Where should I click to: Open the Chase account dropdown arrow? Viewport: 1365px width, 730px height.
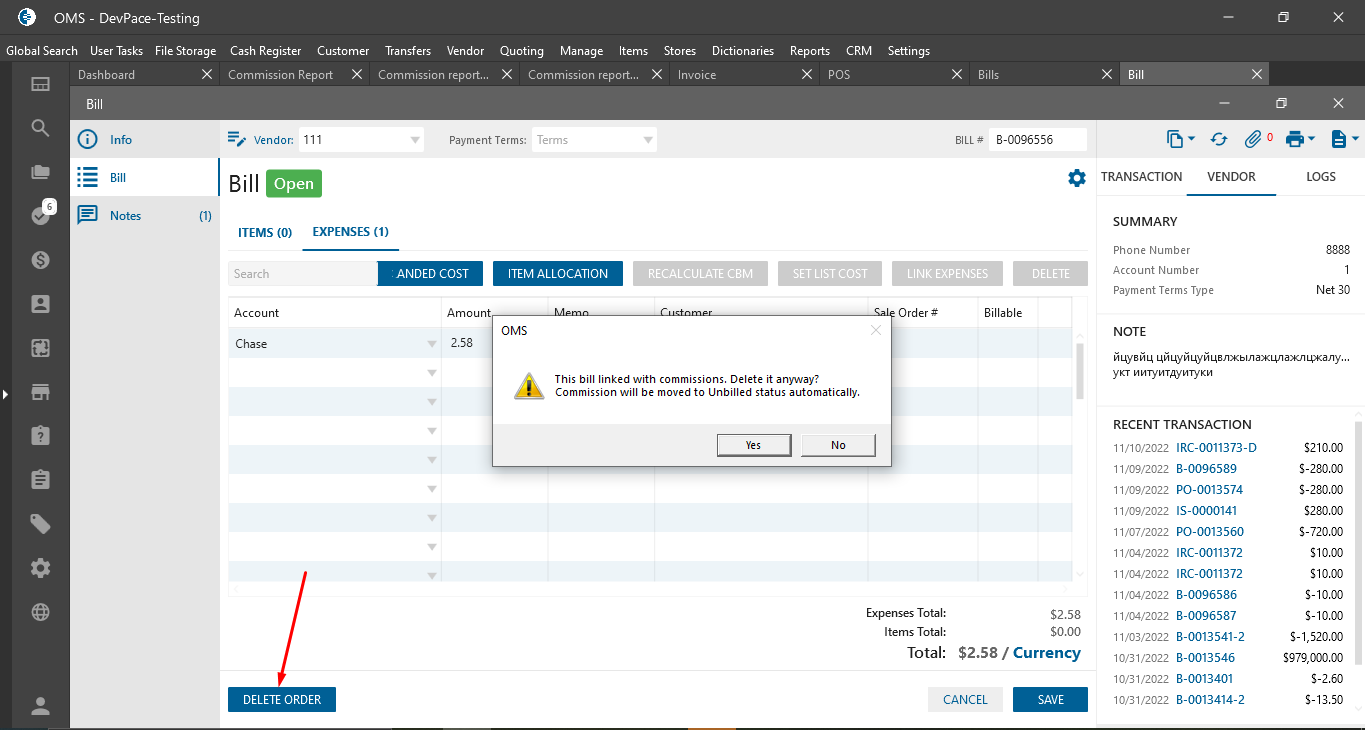[432, 344]
